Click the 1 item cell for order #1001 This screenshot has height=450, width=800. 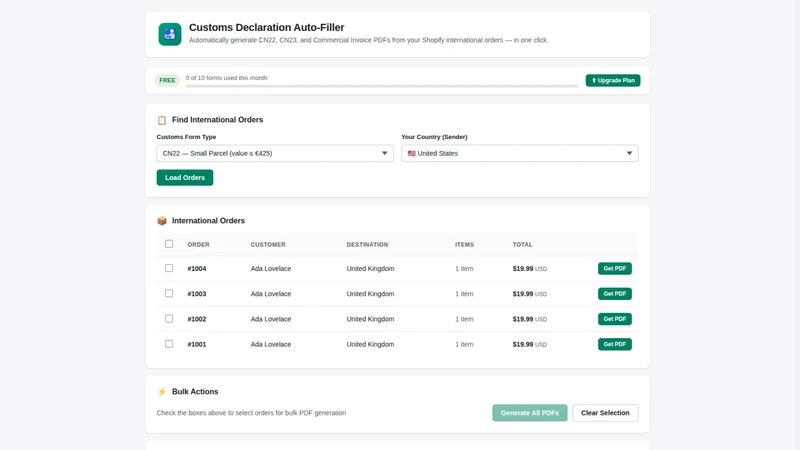[x=464, y=344]
